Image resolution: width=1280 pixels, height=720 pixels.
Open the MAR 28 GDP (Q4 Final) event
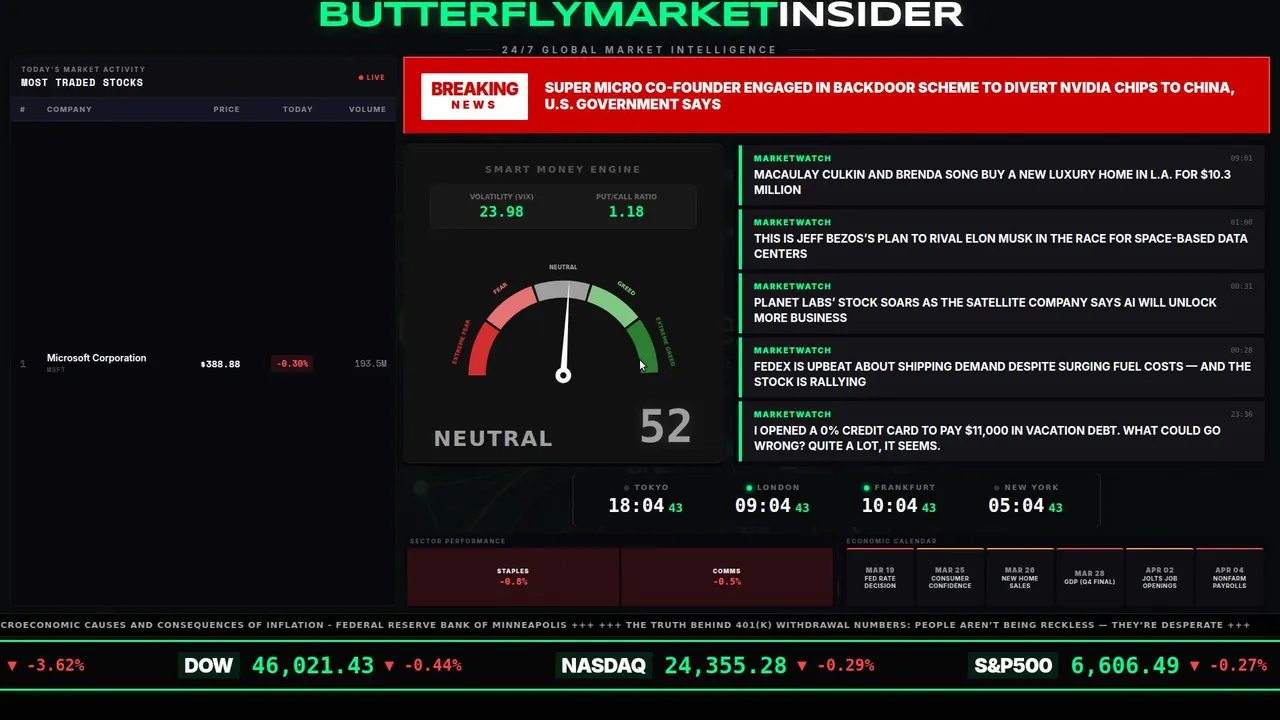tap(1090, 577)
